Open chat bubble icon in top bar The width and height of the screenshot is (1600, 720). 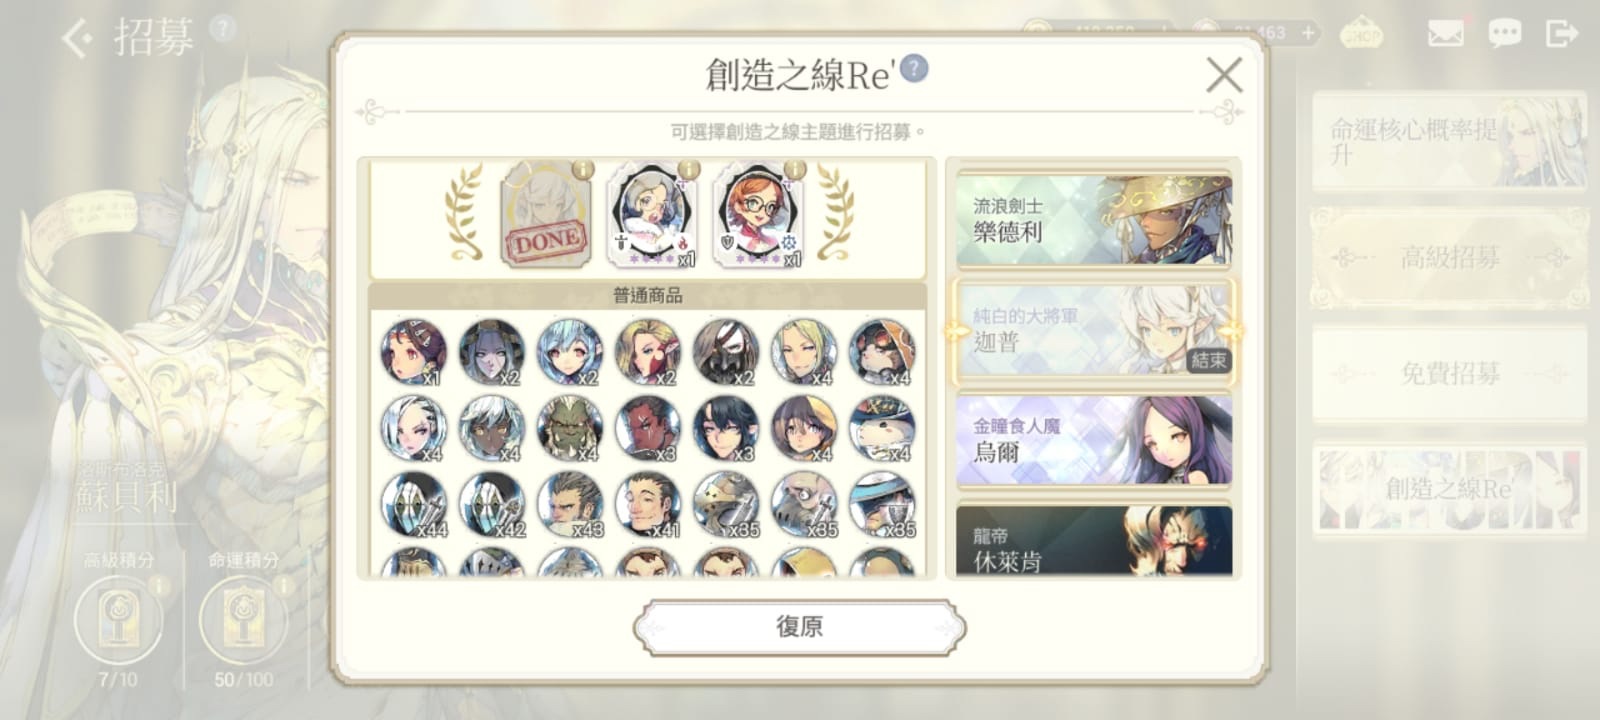(1504, 33)
